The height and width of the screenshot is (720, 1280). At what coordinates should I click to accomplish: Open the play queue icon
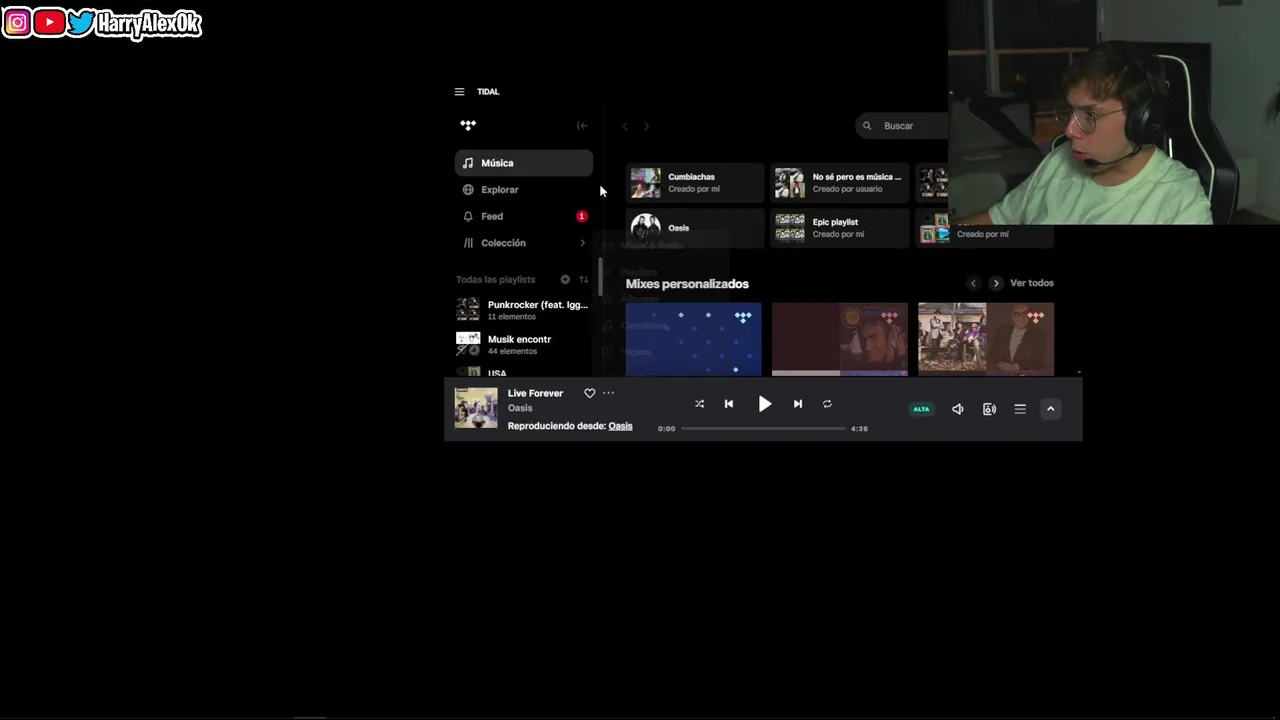tap(1020, 409)
